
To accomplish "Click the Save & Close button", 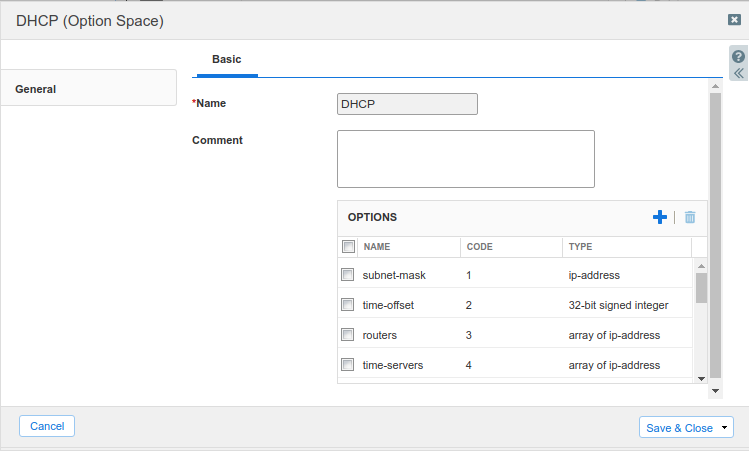I will tap(678, 428).
